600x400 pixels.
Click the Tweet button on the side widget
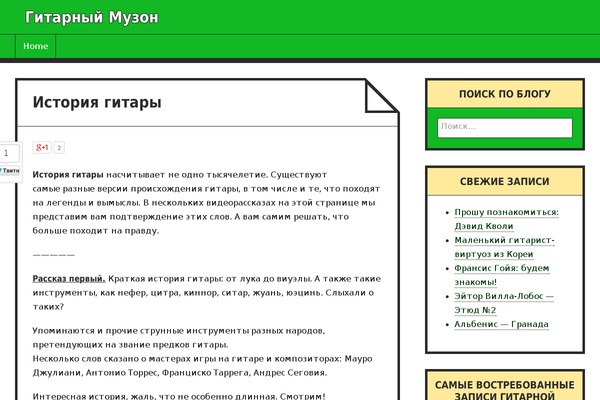pos(10,171)
